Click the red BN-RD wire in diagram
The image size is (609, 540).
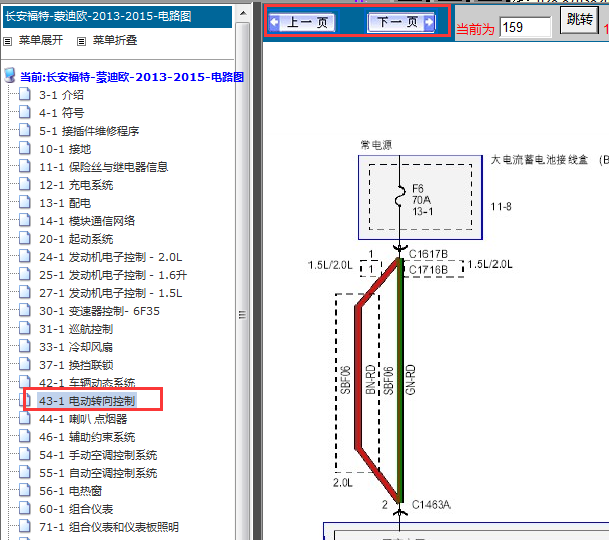358,377
